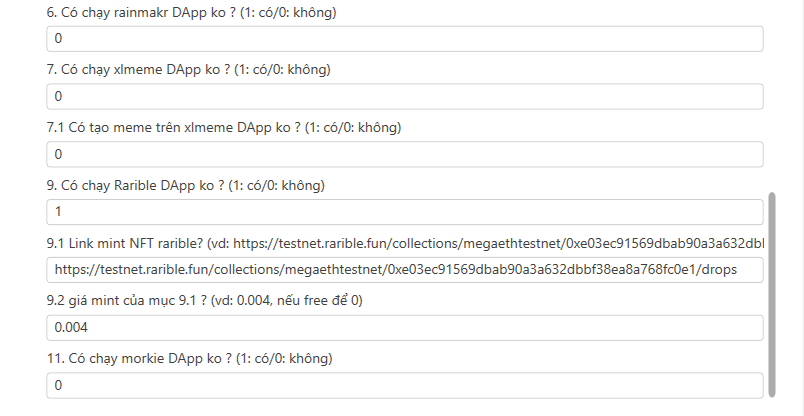804x416 pixels.
Task: Focus the rainmakr DApp answer field
Action: pyautogui.click(x=405, y=39)
